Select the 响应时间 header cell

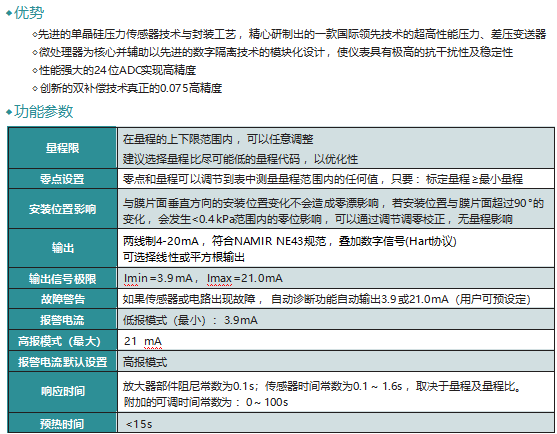pos(63,391)
